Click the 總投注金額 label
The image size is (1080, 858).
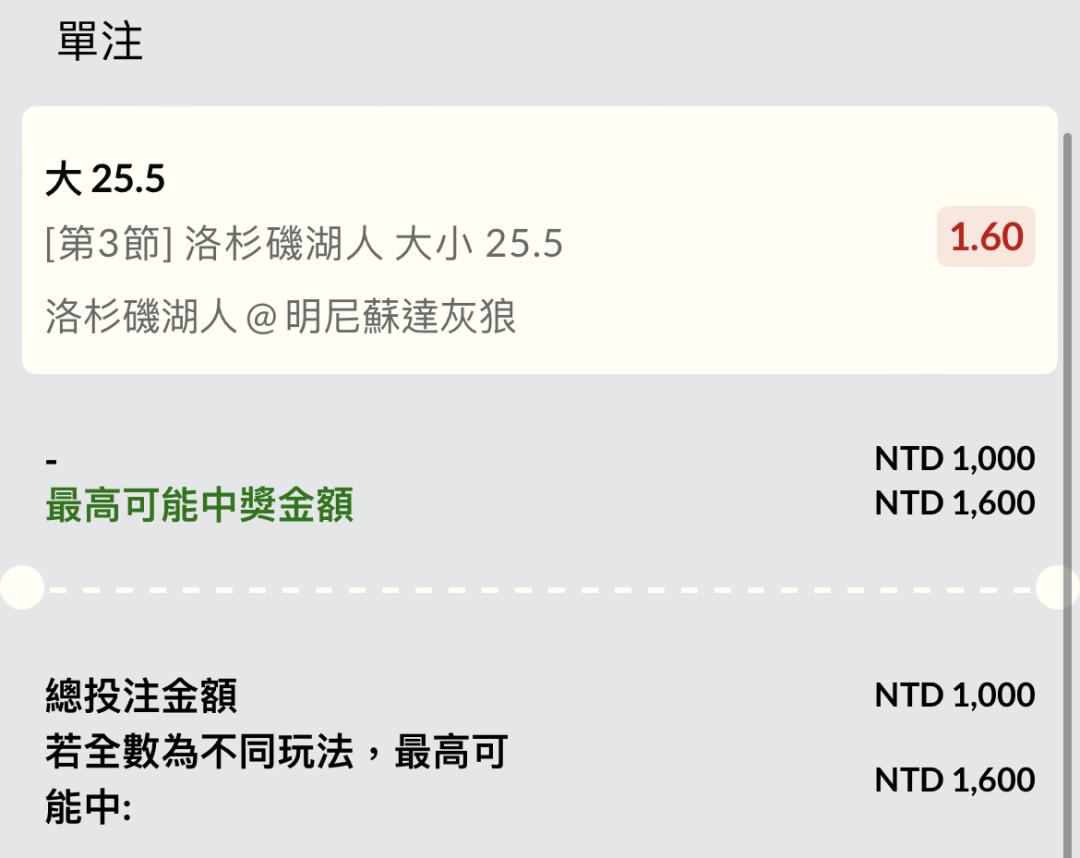pyautogui.click(x=141, y=696)
